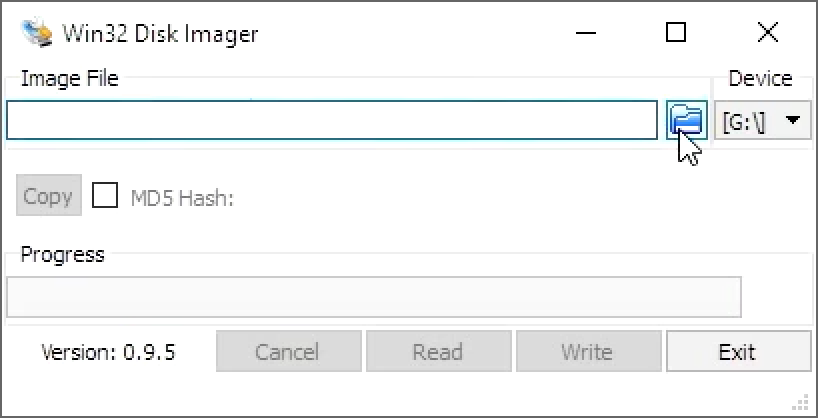
Task: Click the empty Progress bar
Action: tap(374, 297)
